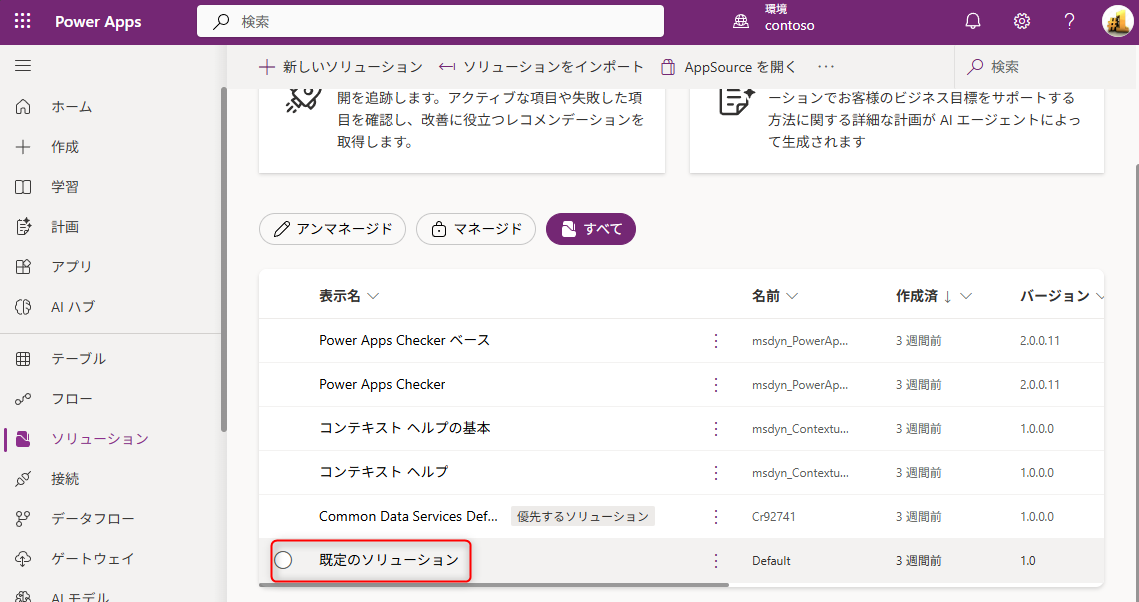Collapse the left navigation hamburger menu
The image size is (1139, 602).
23,66
